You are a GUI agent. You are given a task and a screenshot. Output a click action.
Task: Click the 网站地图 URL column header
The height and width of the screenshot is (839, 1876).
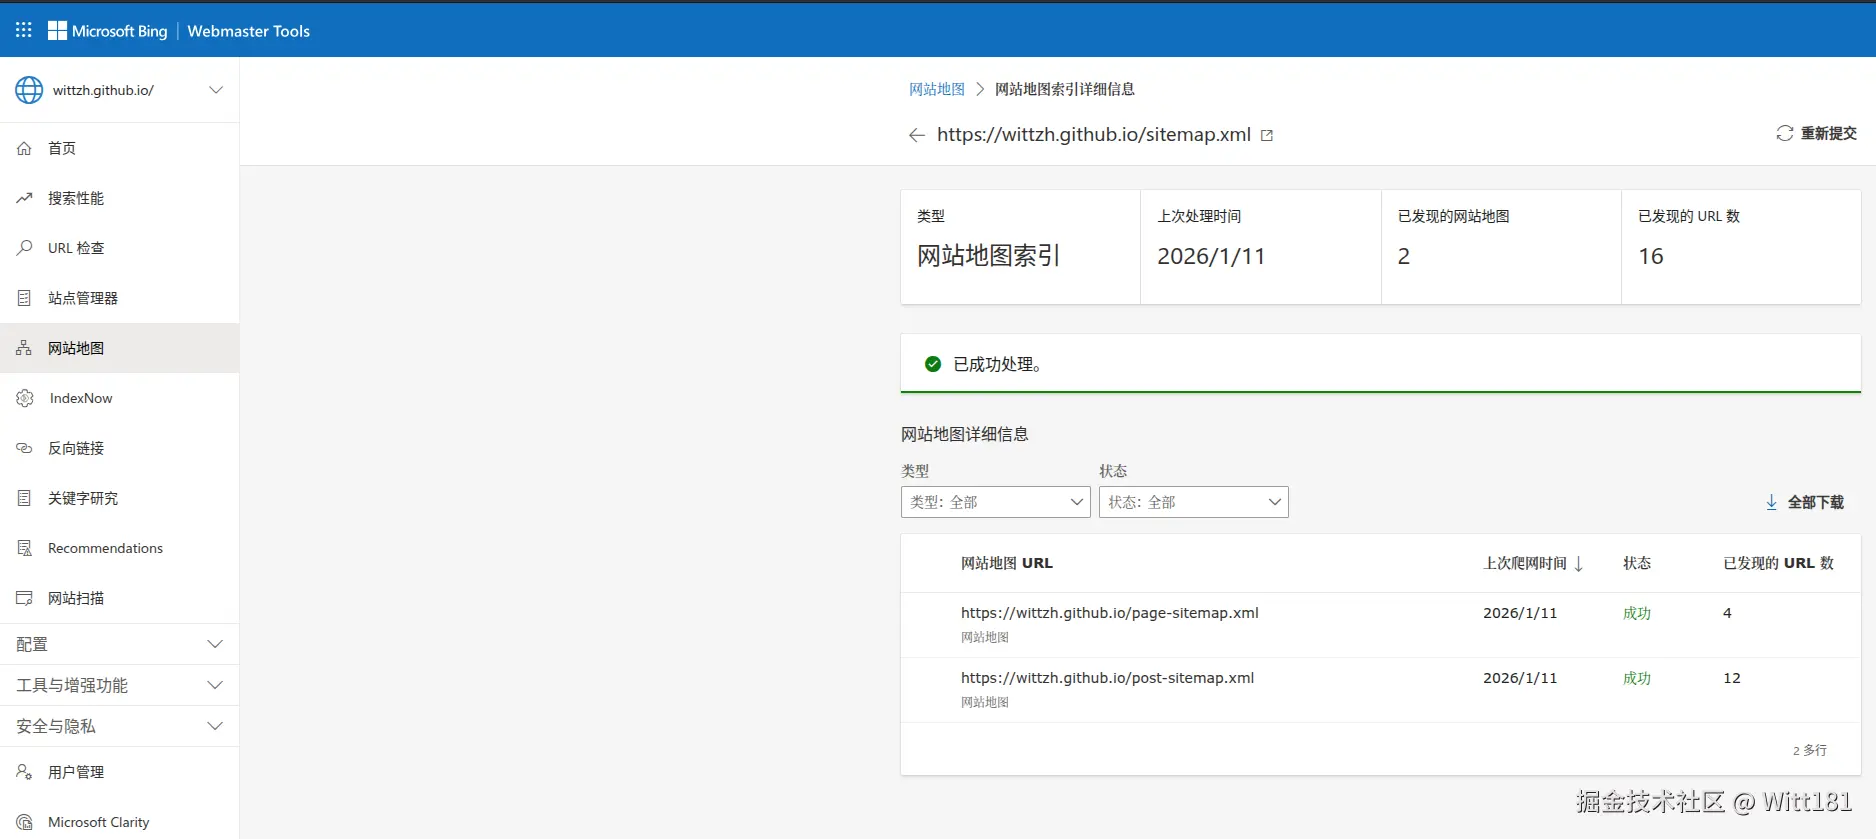click(x=1007, y=563)
